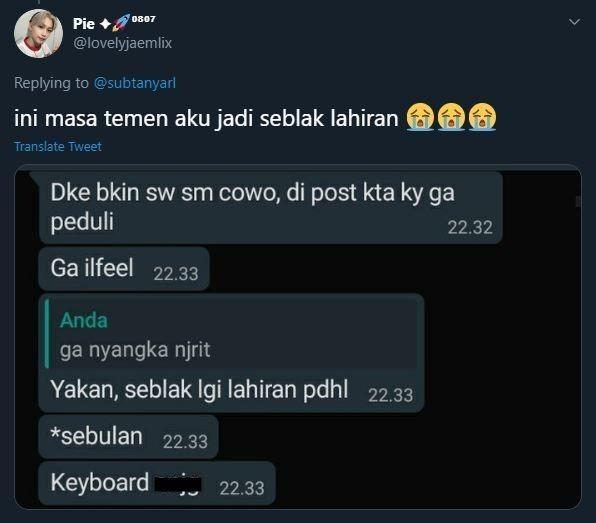Click the second crying emoji in tweet
Image resolution: width=596 pixels, height=523 pixels.
point(451,117)
